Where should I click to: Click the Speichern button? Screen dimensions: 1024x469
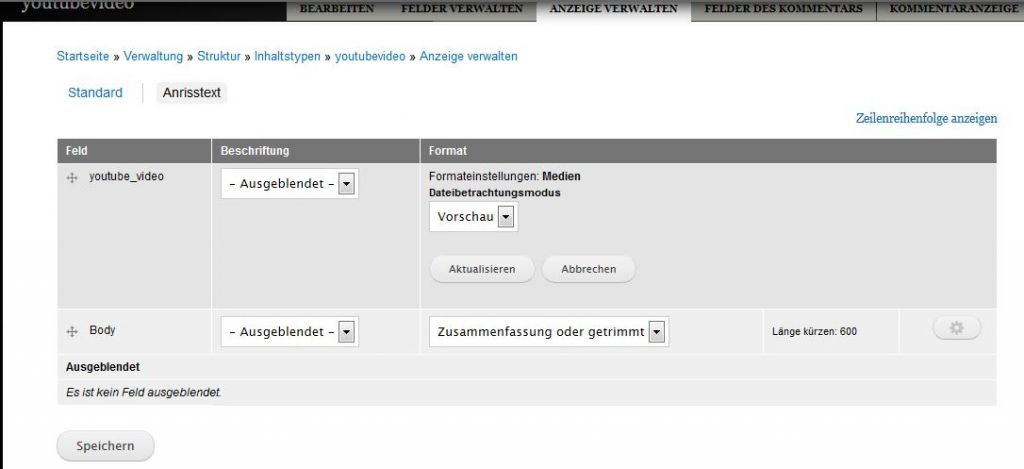[105, 446]
